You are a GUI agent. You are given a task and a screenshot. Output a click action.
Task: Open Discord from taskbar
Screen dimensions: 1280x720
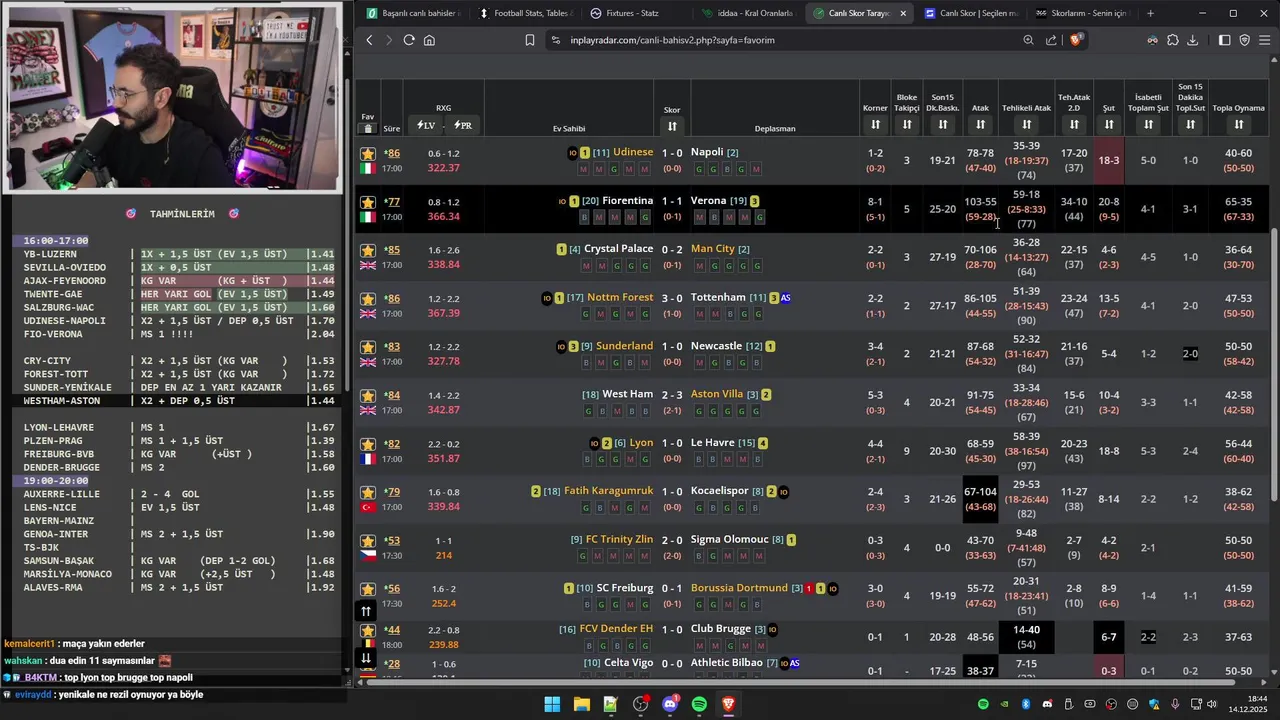(670, 704)
